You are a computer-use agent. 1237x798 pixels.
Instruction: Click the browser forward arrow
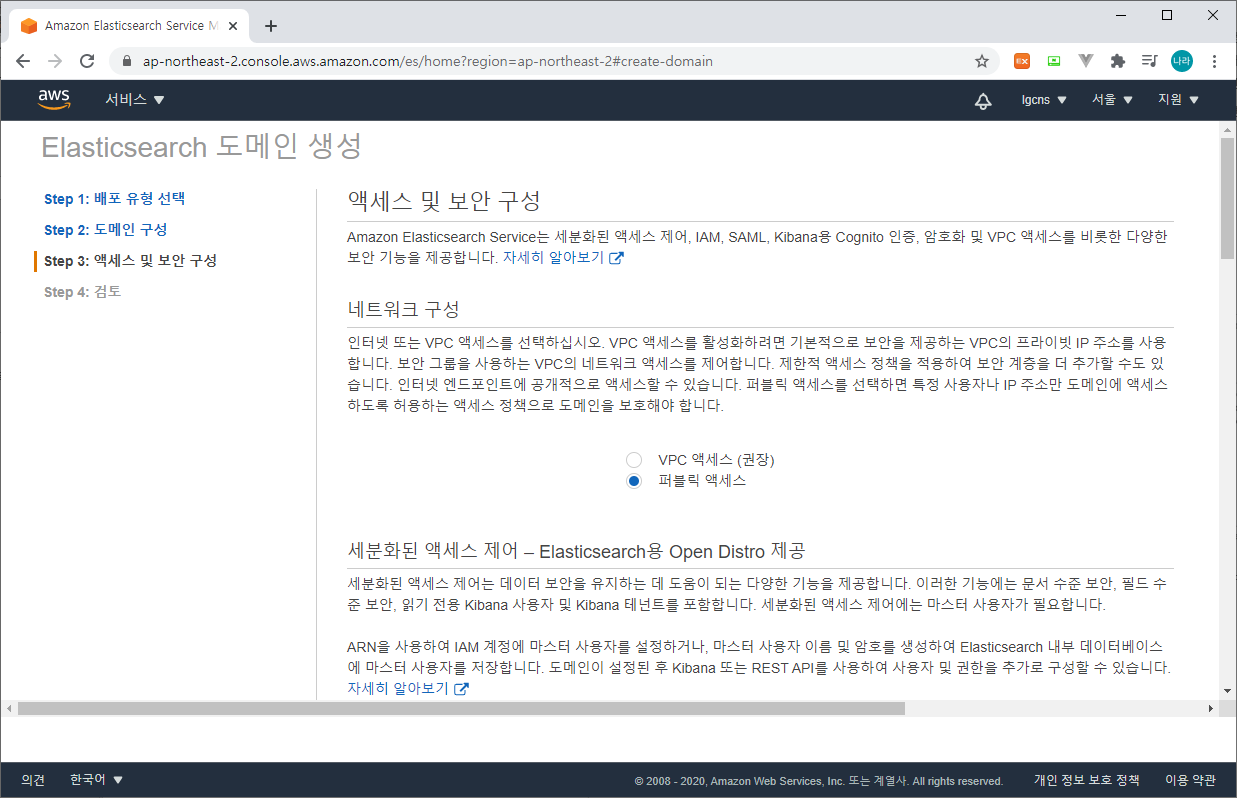(x=55, y=61)
